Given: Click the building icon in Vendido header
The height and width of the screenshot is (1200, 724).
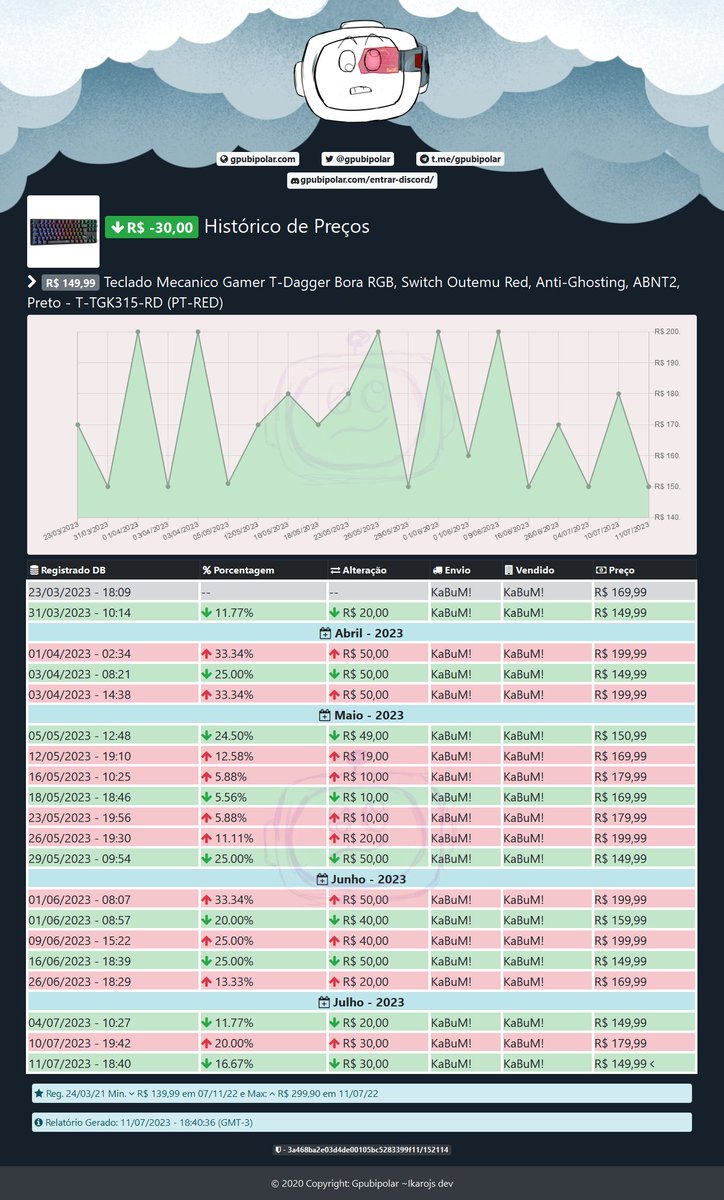Looking at the screenshot, I should point(507,570).
